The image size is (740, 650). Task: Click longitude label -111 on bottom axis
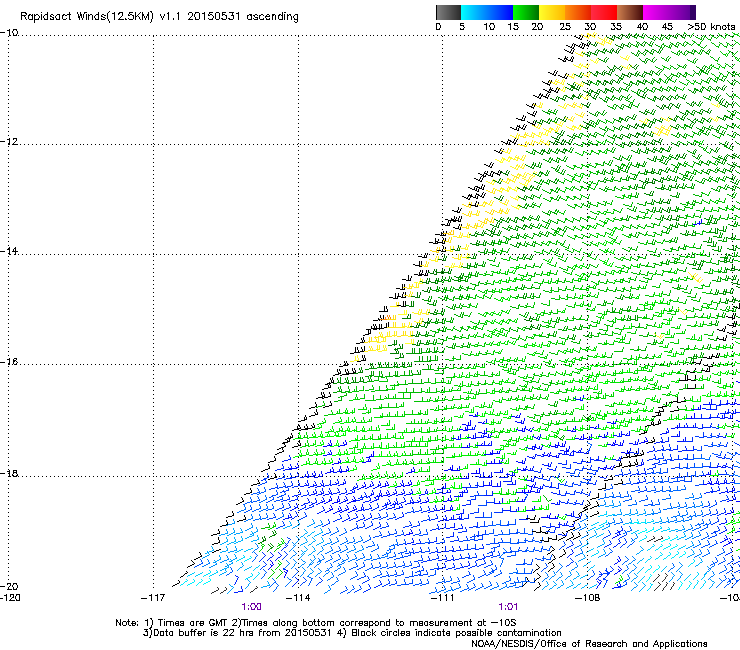point(443,598)
